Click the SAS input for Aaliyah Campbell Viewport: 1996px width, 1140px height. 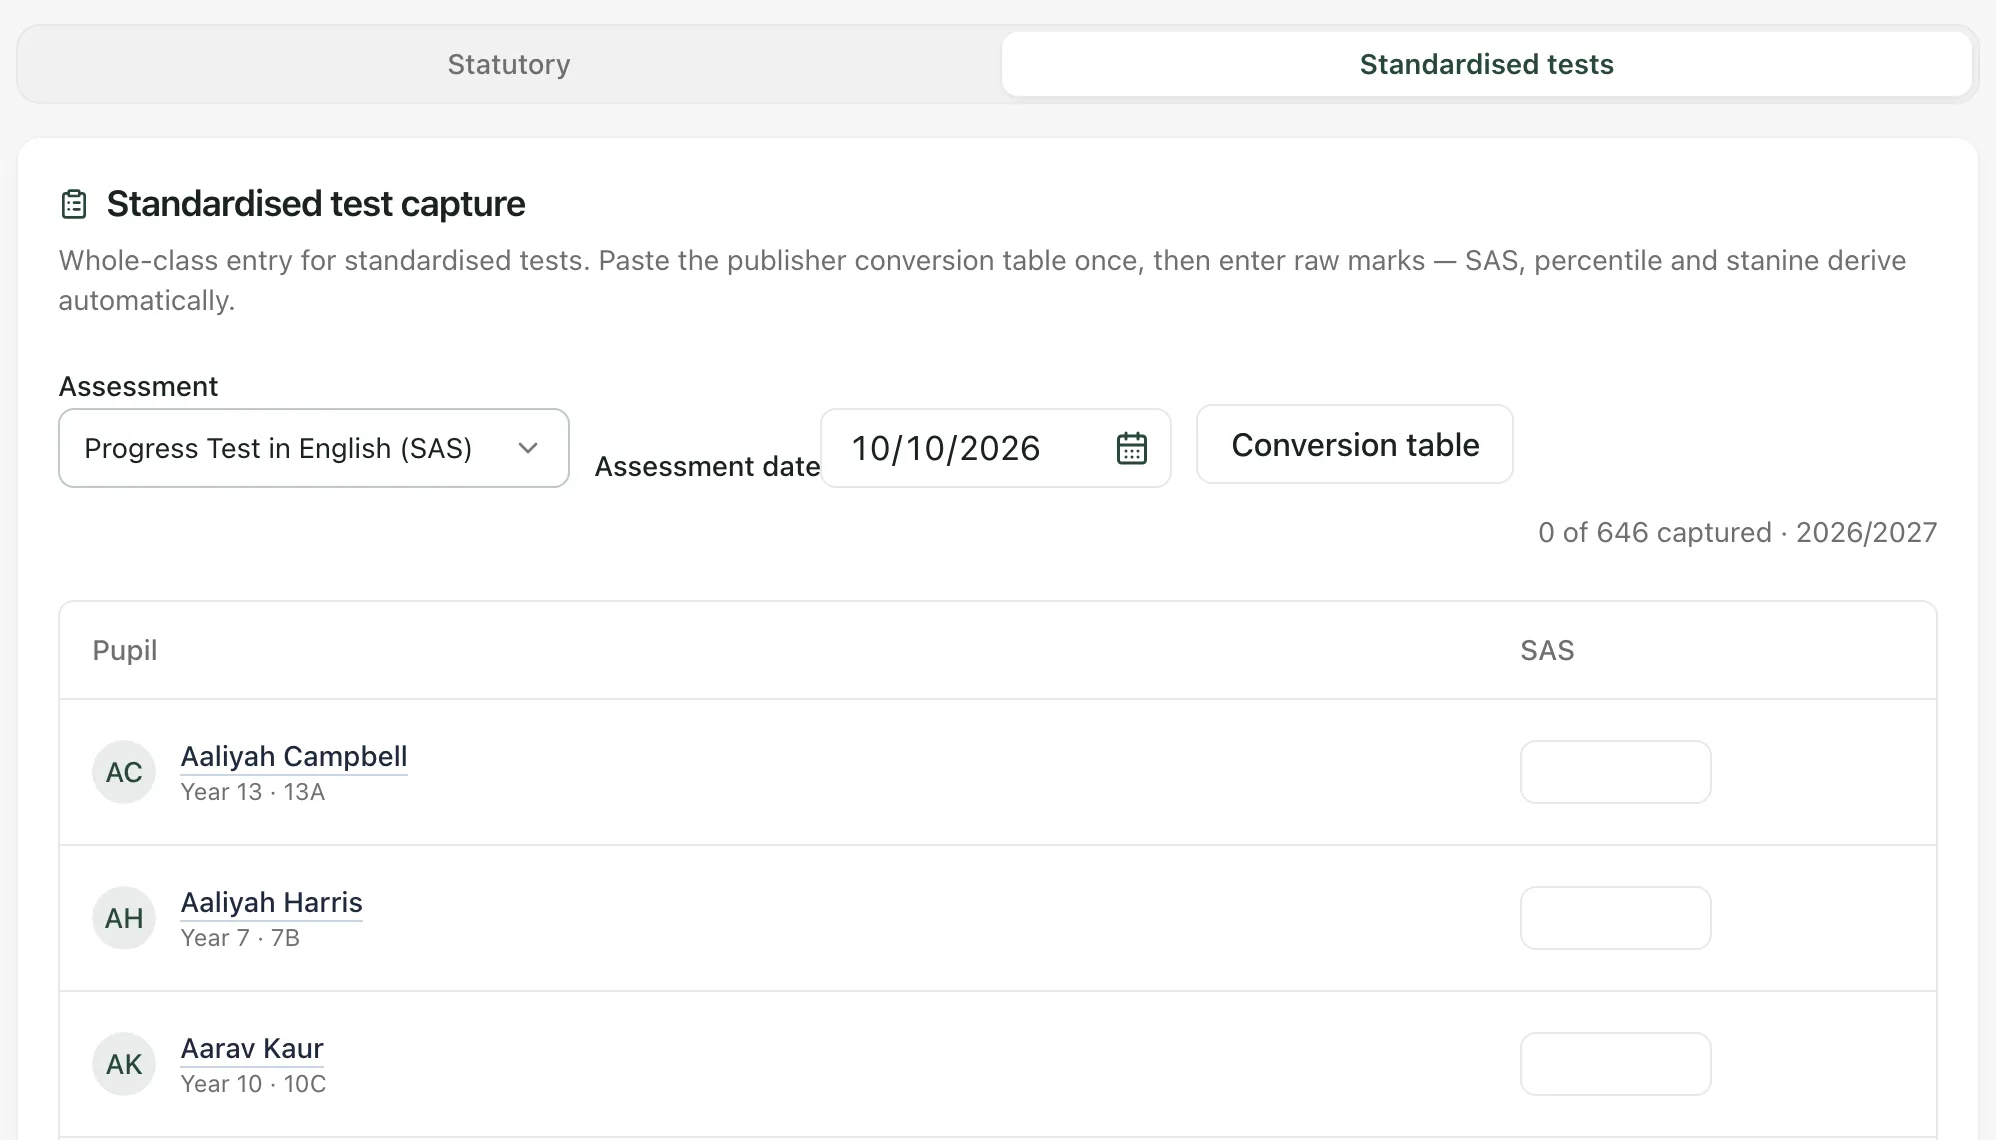[x=1616, y=772]
